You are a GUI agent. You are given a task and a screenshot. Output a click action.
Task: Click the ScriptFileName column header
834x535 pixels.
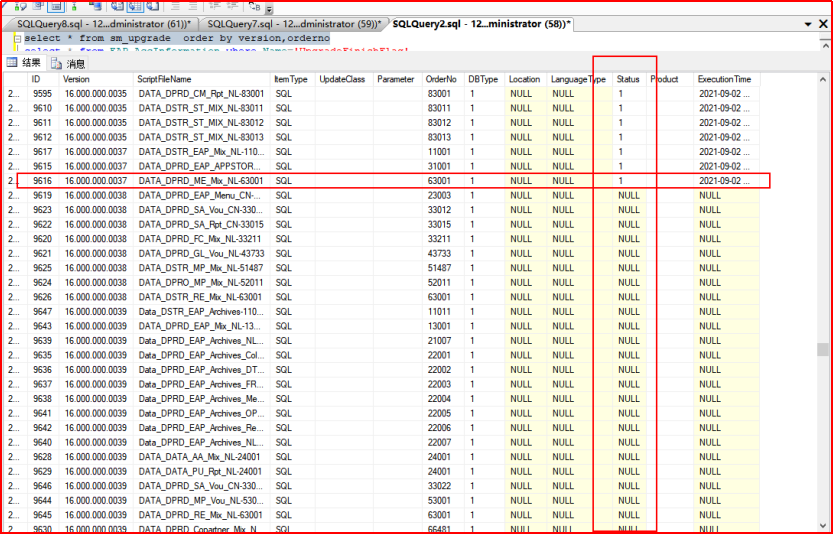pos(165,79)
